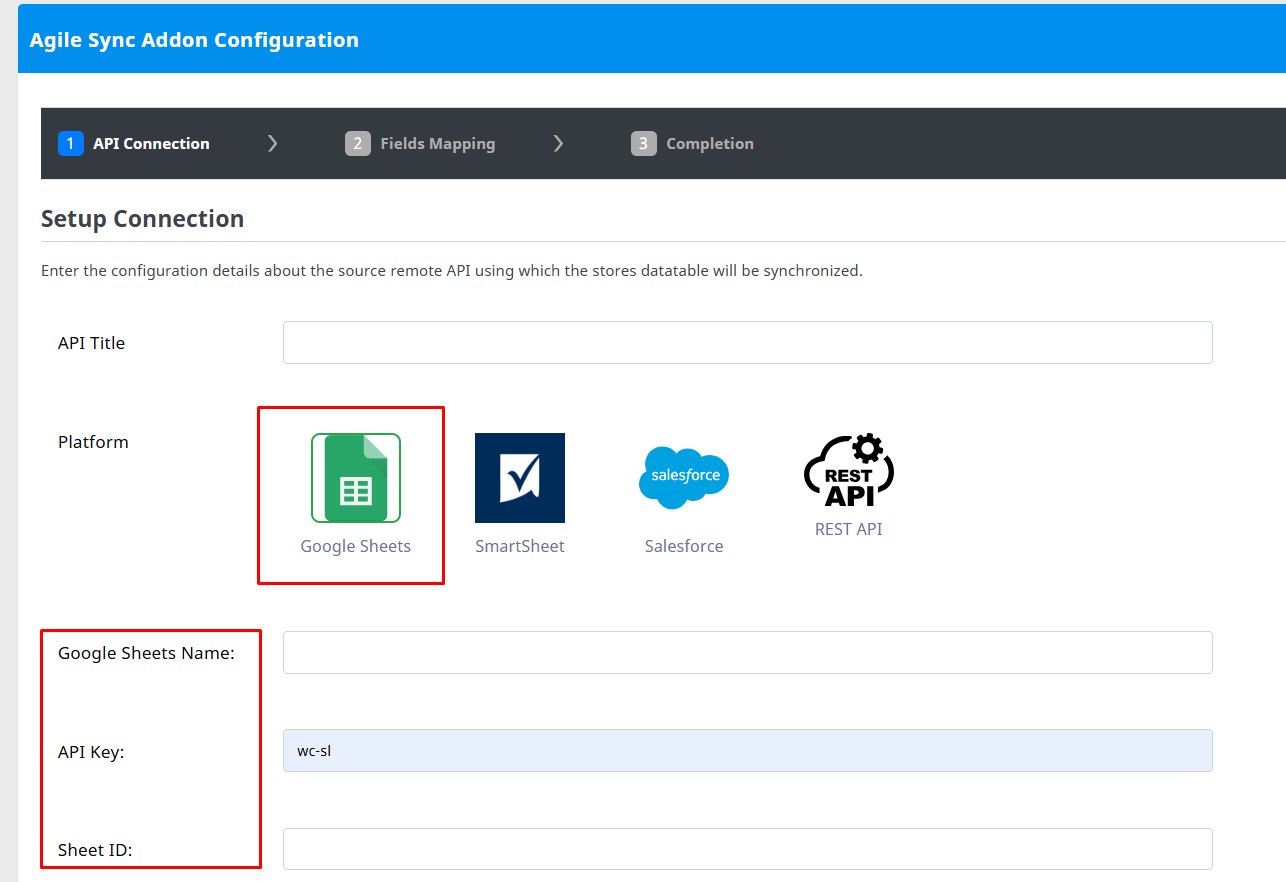This screenshot has width=1286, height=882.
Task: Click the API Key field containing wc-sl
Action: click(x=748, y=750)
